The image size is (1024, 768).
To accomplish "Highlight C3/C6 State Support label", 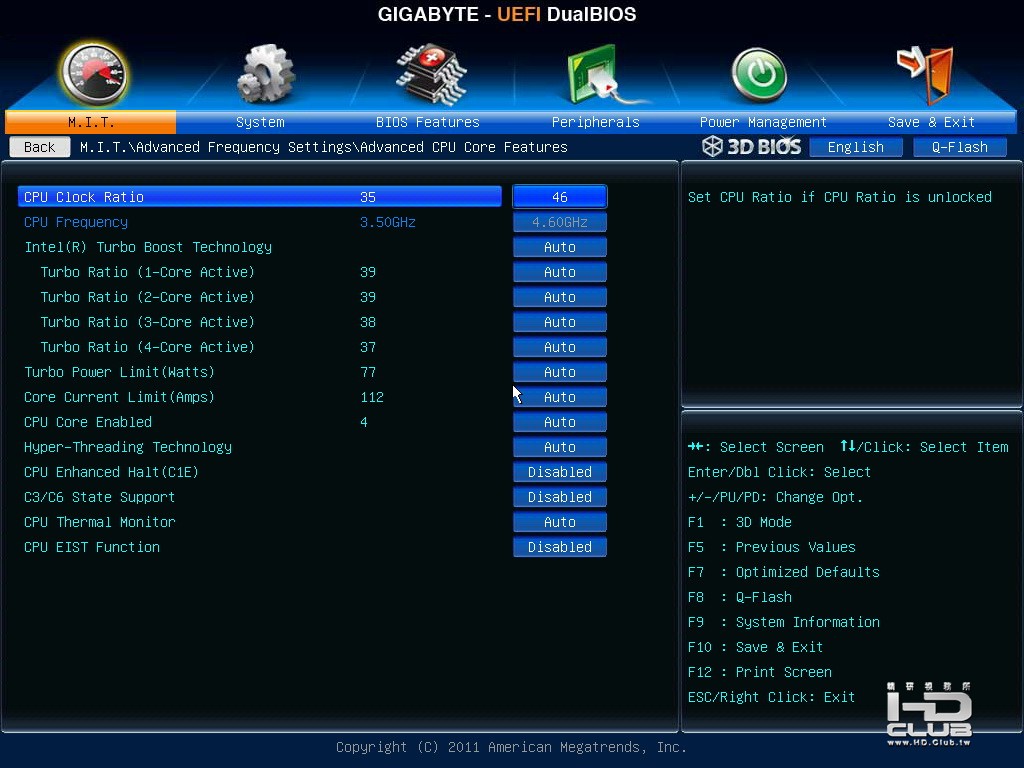I will (x=99, y=497).
